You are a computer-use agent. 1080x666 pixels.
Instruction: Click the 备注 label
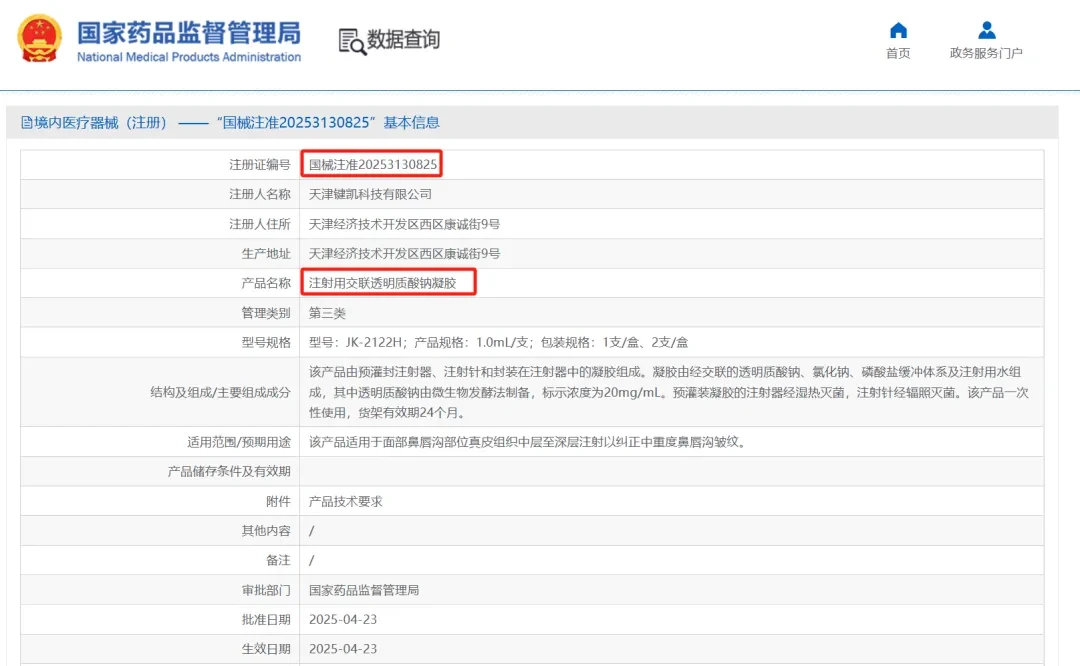278,560
